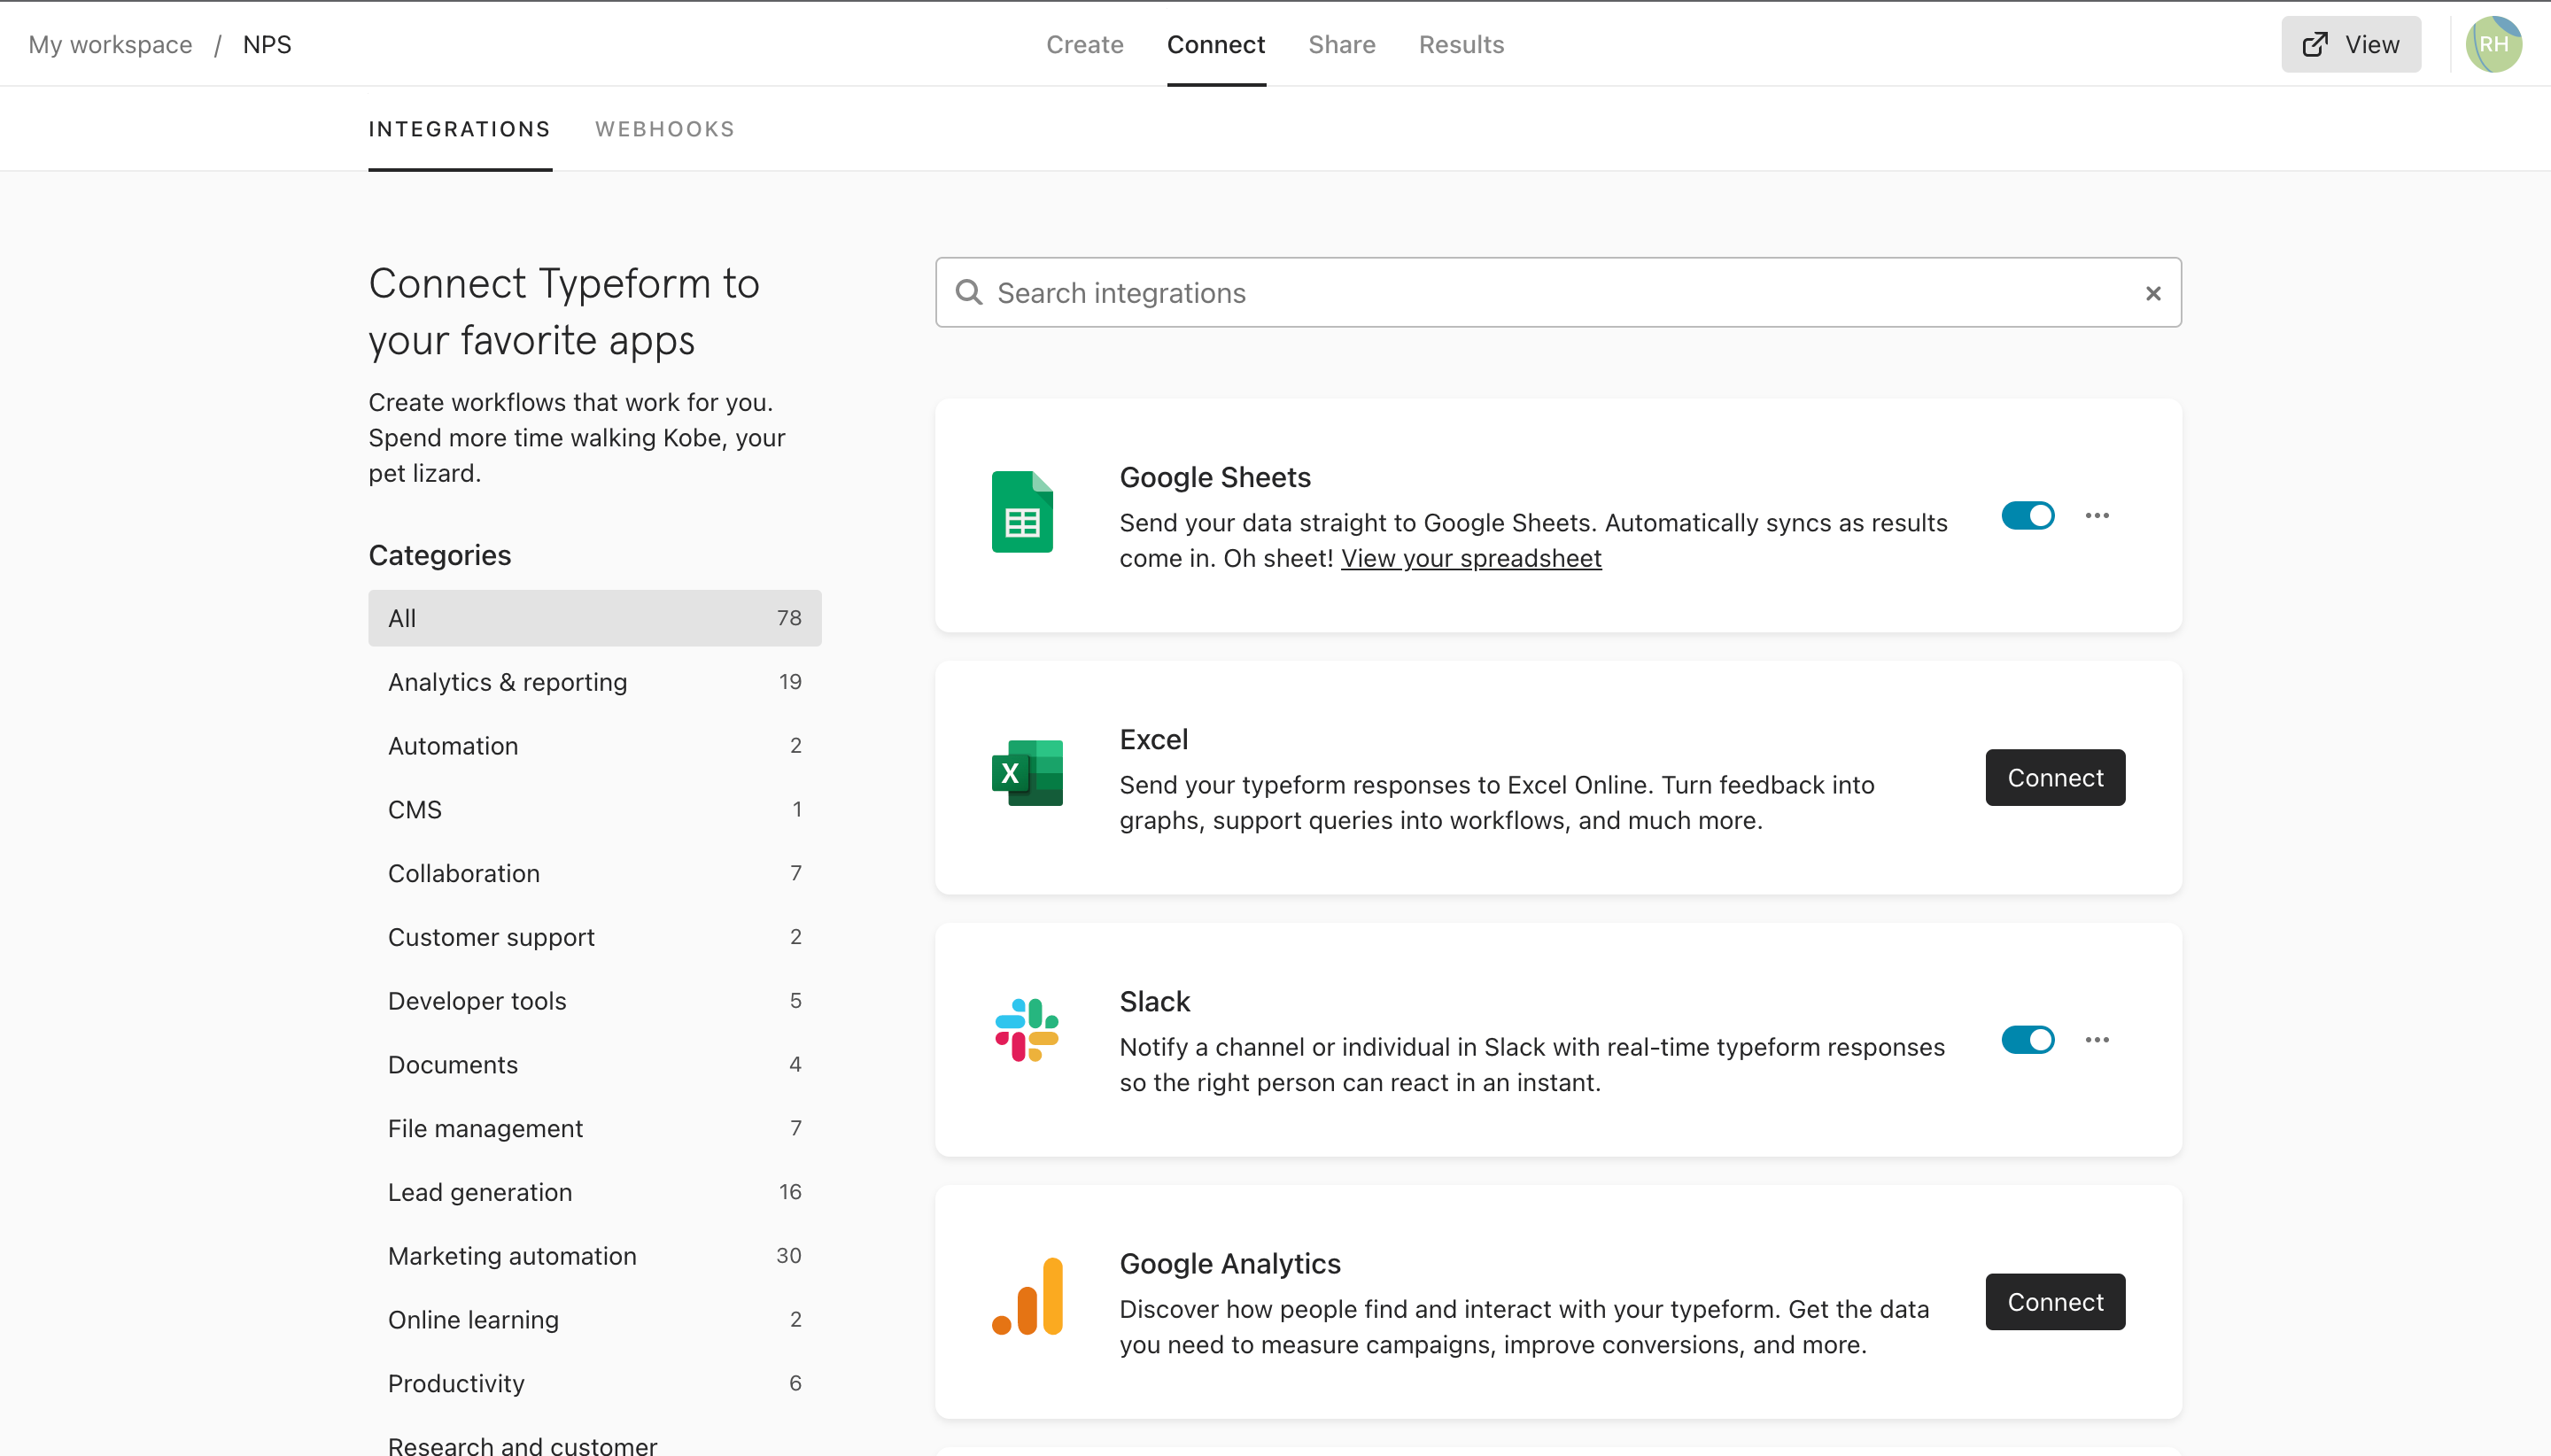Screen dimensions: 2551x1456
Task: Click the Excel integration title
Action: click(1153, 739)
